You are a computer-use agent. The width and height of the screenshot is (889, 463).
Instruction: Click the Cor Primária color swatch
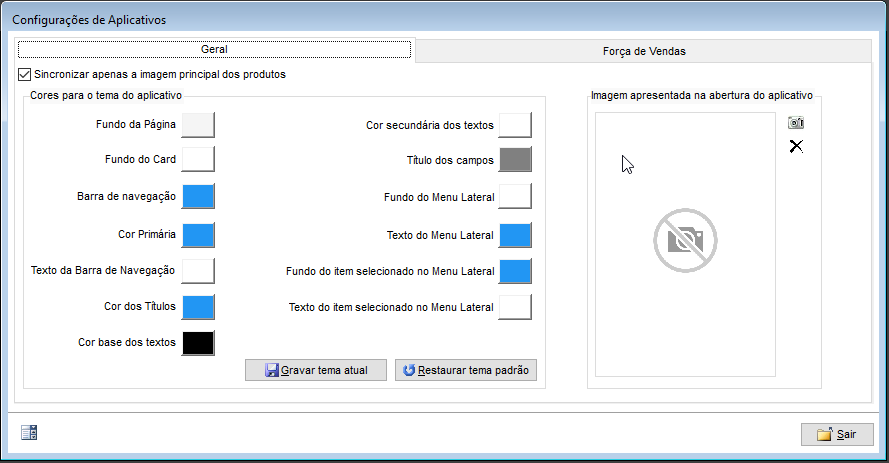tap(198, 235)
